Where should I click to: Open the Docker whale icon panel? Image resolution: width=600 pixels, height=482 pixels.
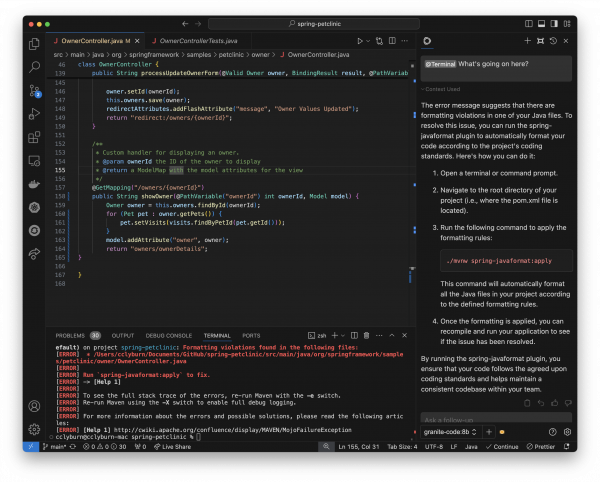(x=35, y=183)
